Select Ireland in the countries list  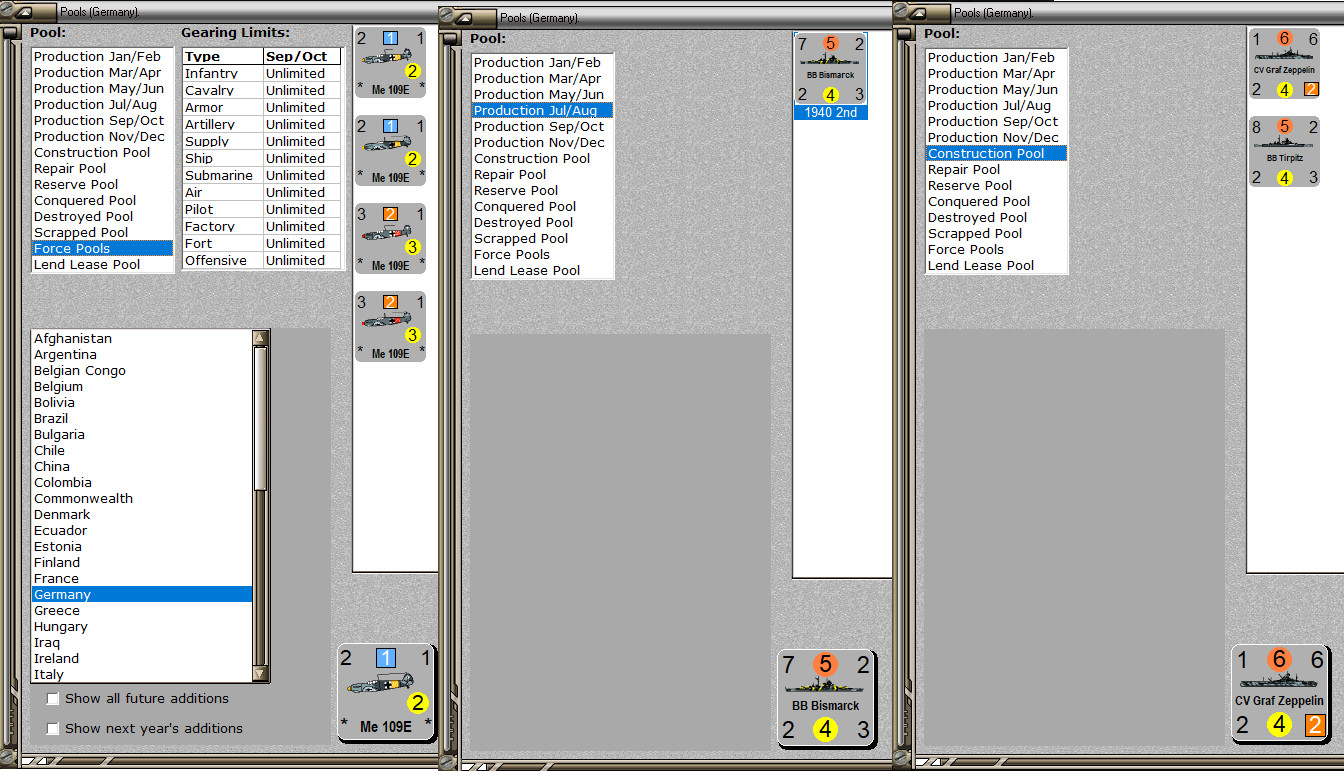pyautogui.click(x=142, y=659)
